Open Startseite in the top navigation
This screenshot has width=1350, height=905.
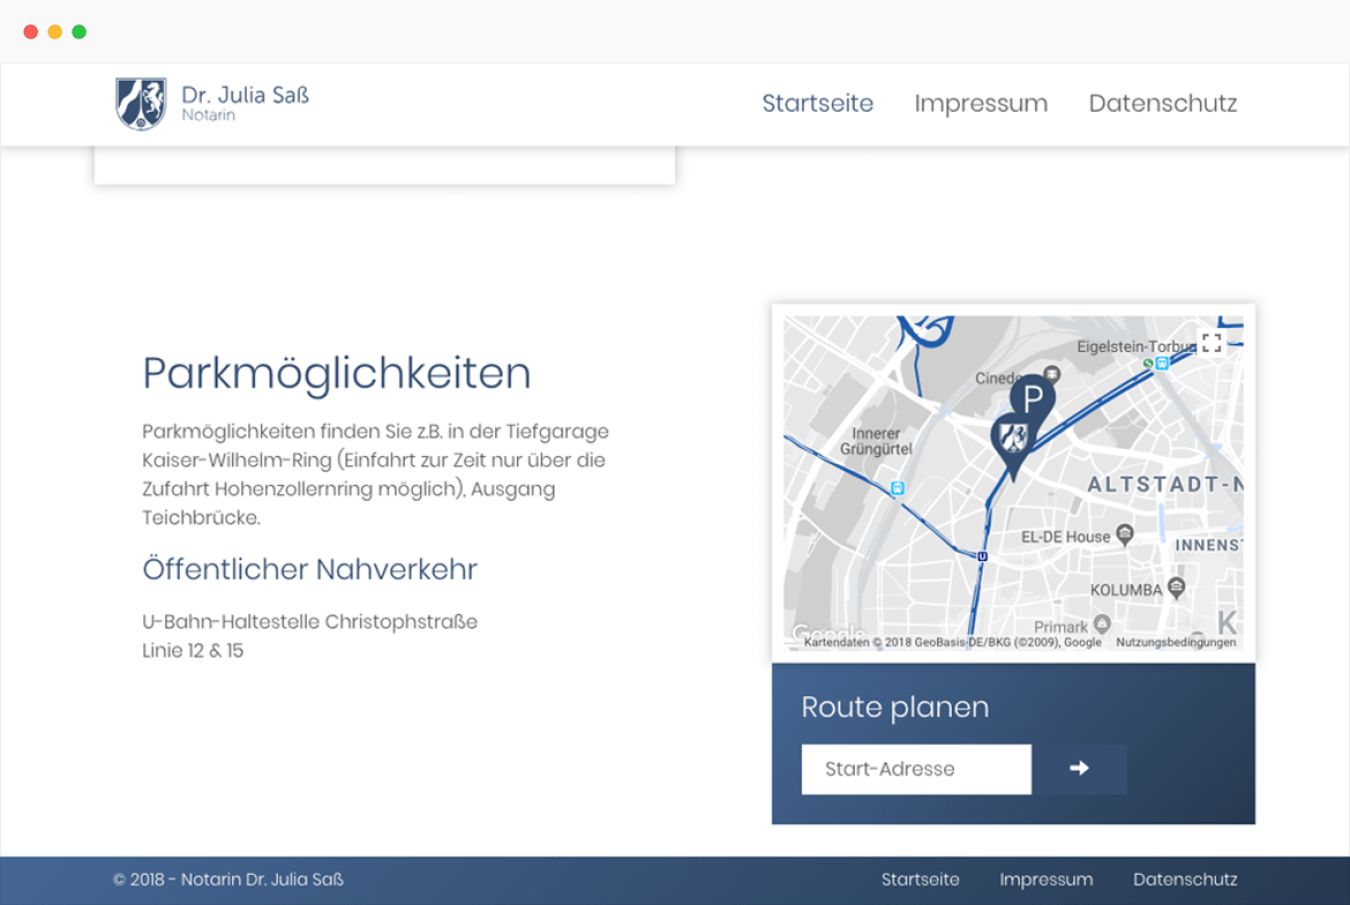coord(817,103)
